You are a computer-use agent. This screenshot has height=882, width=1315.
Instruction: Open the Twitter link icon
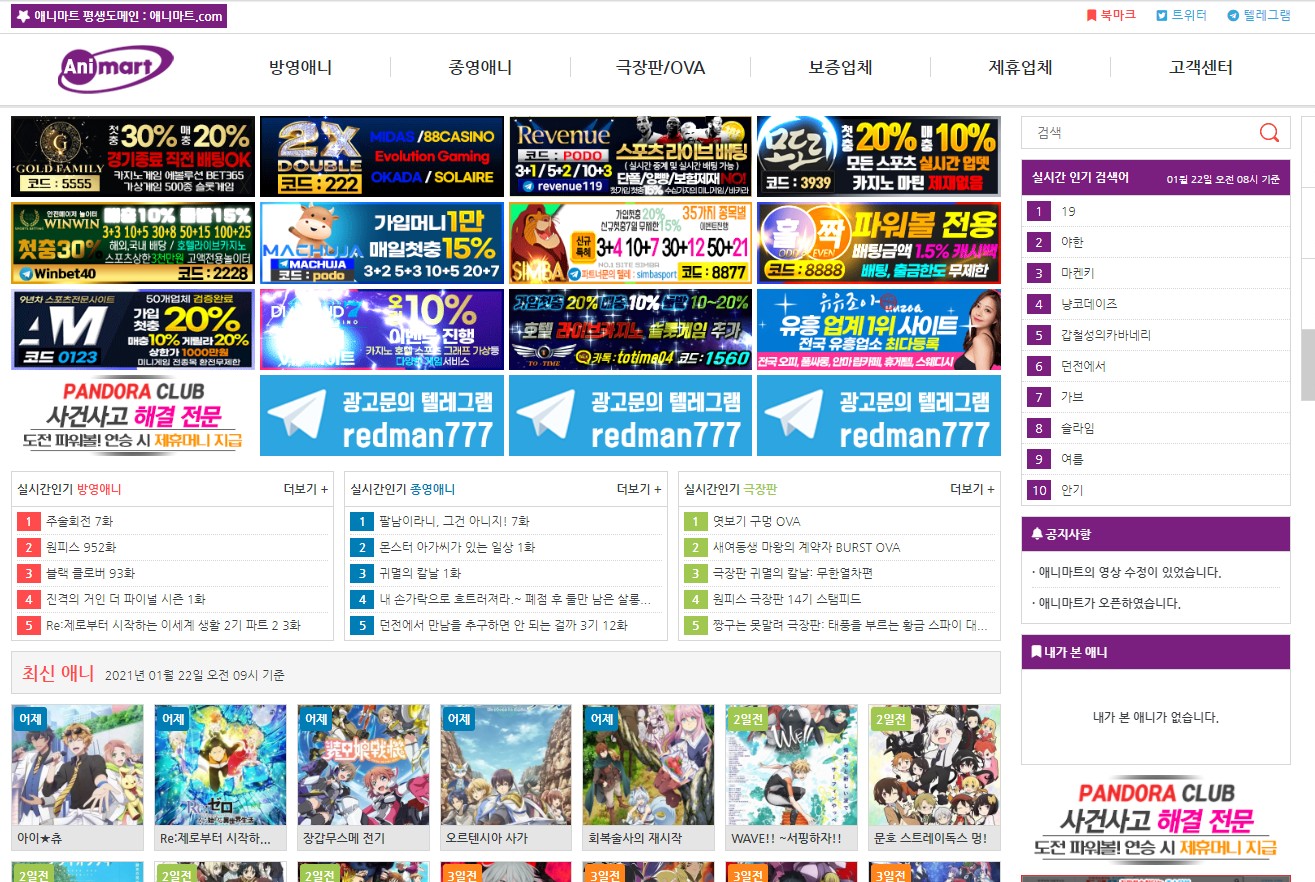click(1162, 16)
